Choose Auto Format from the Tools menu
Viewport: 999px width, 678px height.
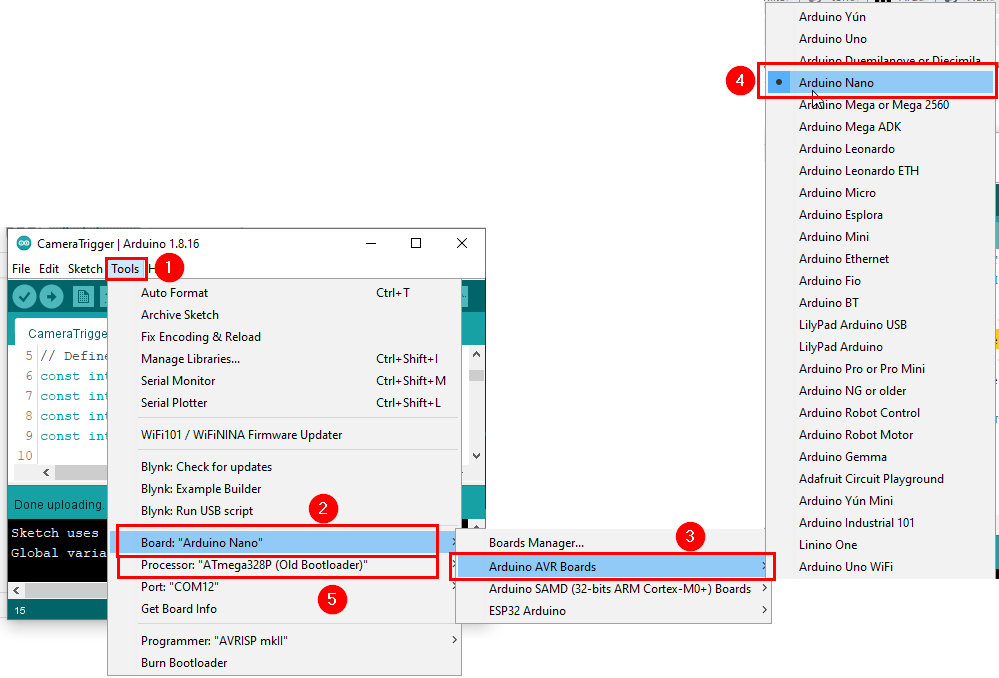(x=284, y=293)
